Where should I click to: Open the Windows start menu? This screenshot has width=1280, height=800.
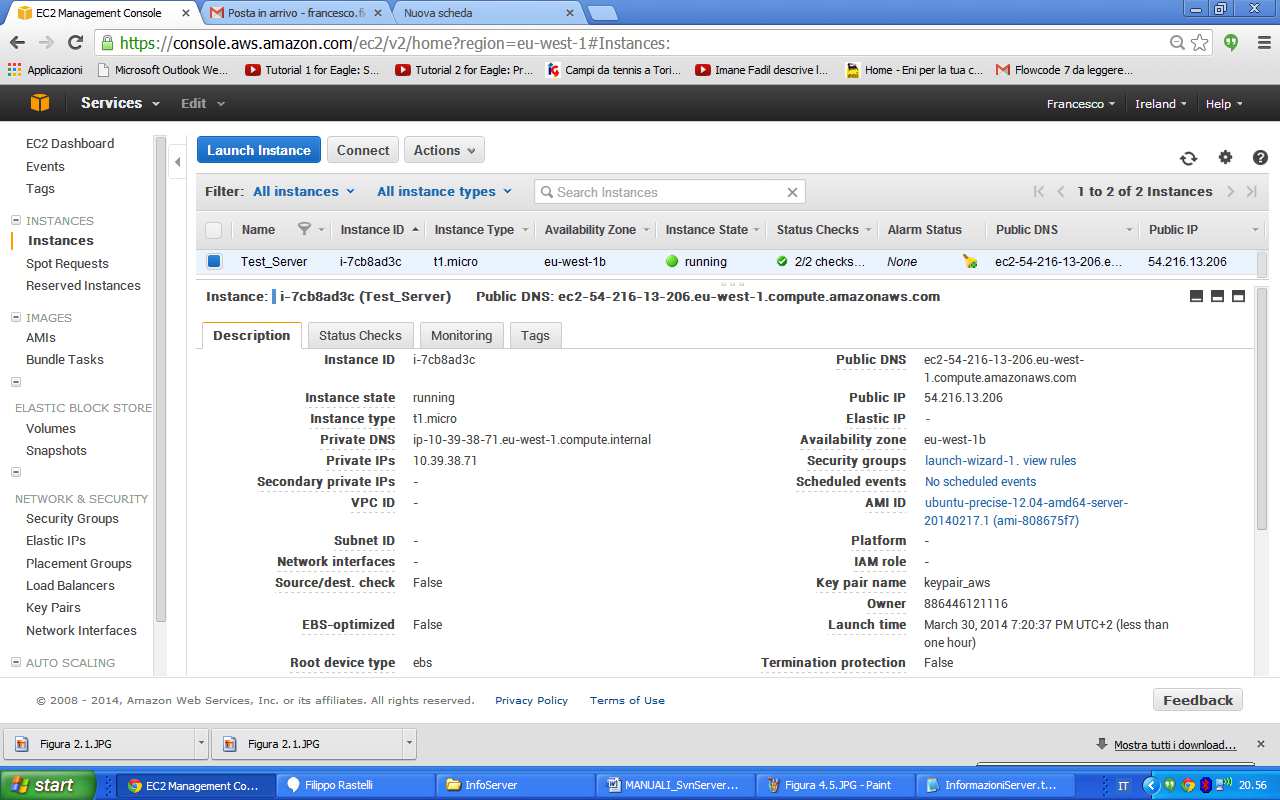[x=48, y=785]
